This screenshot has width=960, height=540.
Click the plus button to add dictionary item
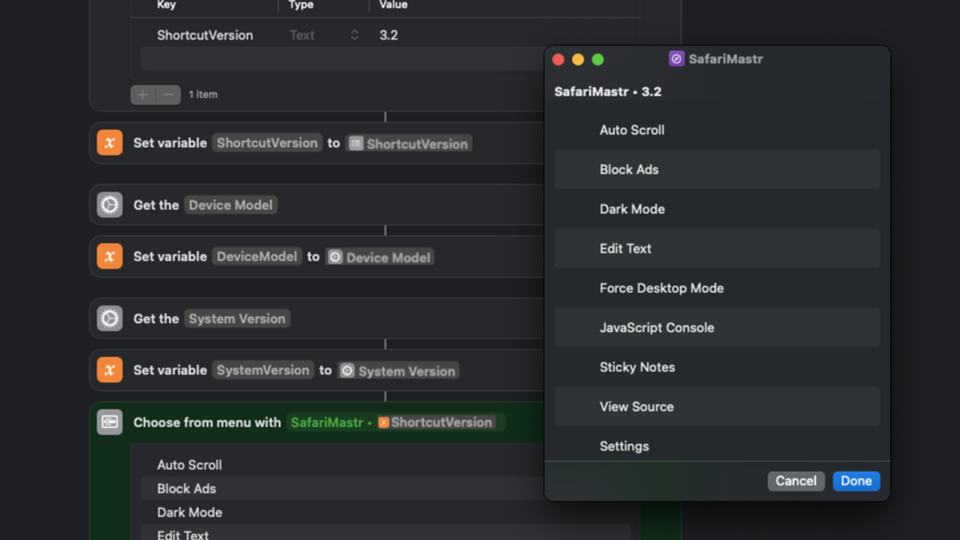pos(143,95)
